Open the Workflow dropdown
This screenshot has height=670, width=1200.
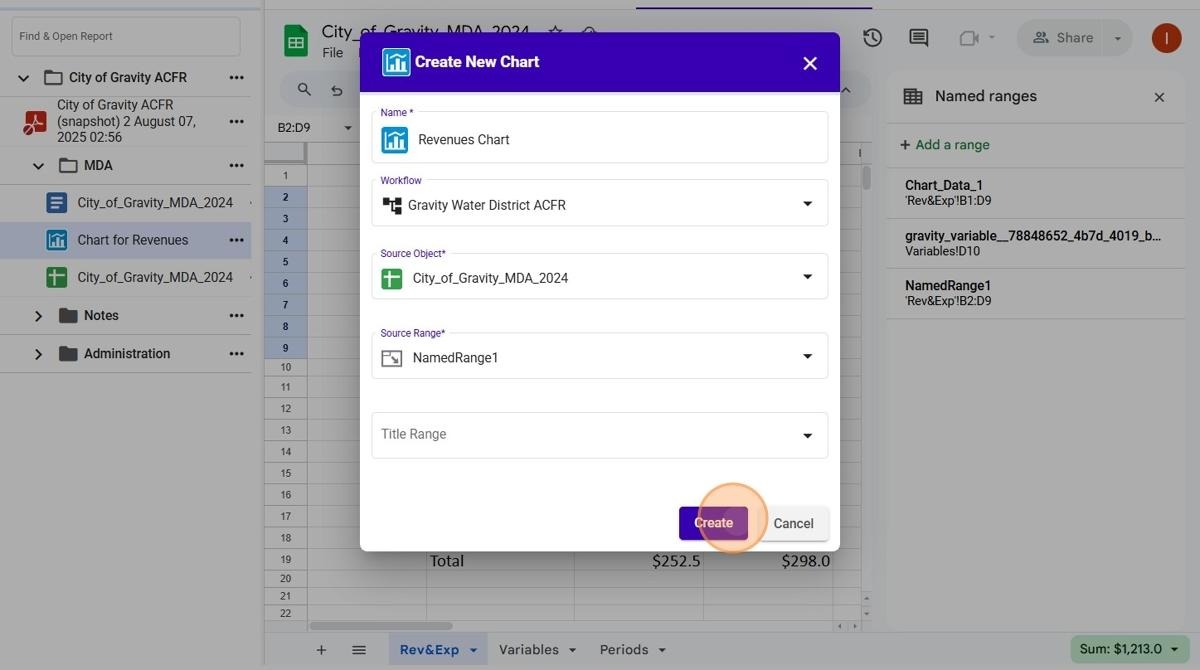600,205
